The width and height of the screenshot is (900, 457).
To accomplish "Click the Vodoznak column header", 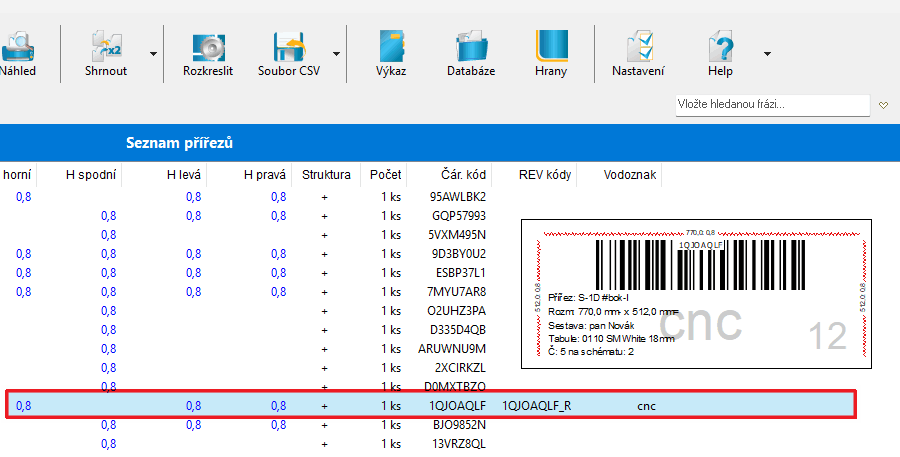I will 630,175.
